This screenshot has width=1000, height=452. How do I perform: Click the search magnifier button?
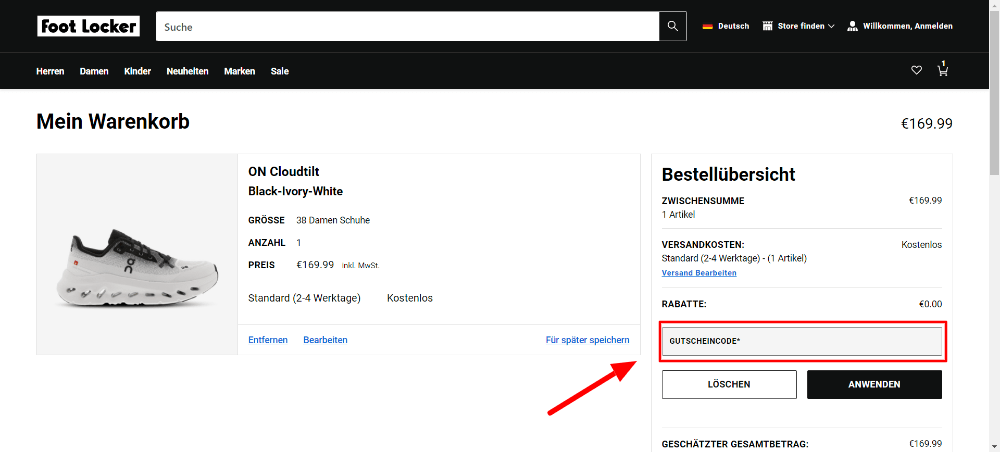tap(673, 26)
